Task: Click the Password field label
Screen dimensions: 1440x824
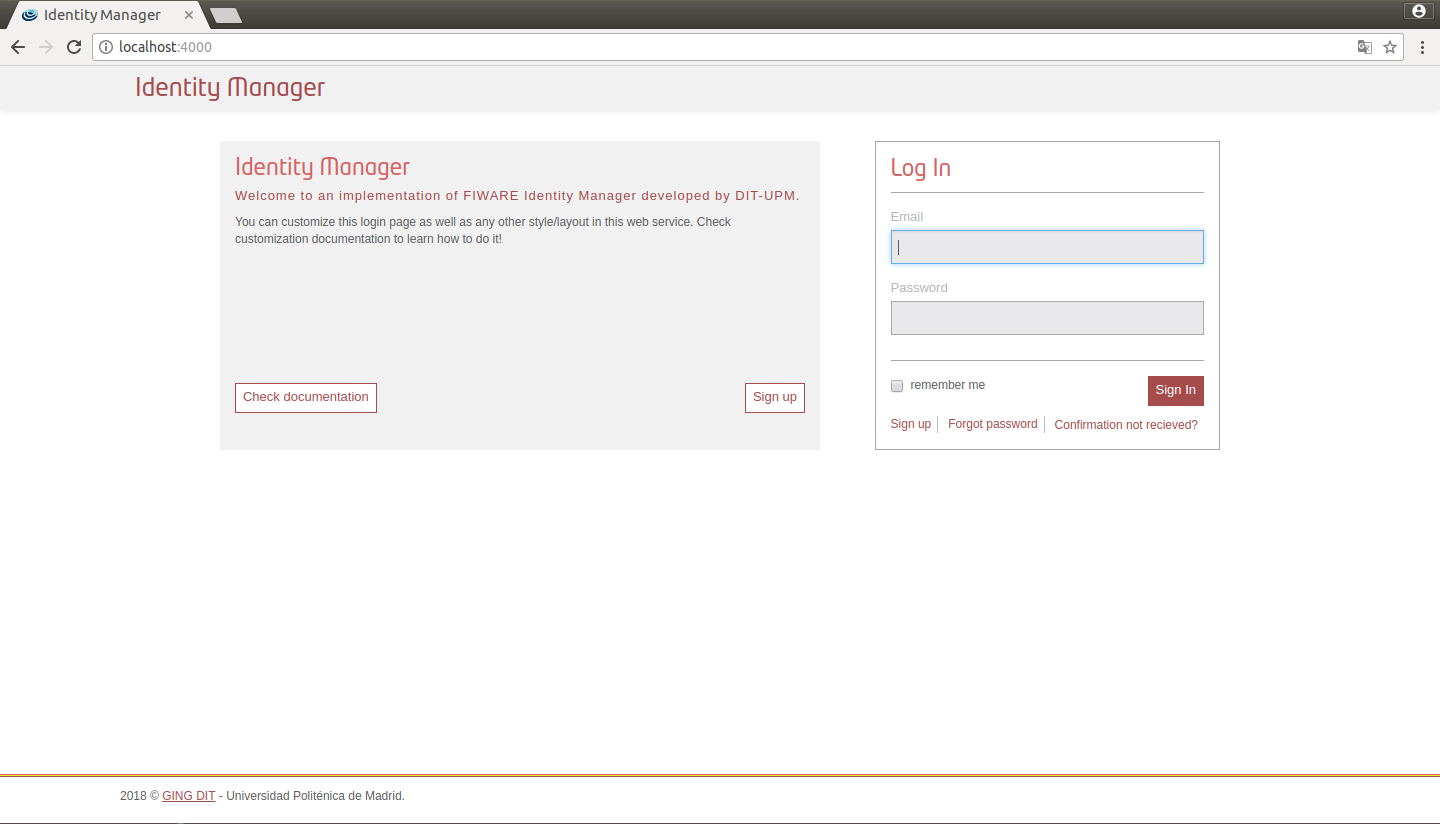Action: pos(919,288)
